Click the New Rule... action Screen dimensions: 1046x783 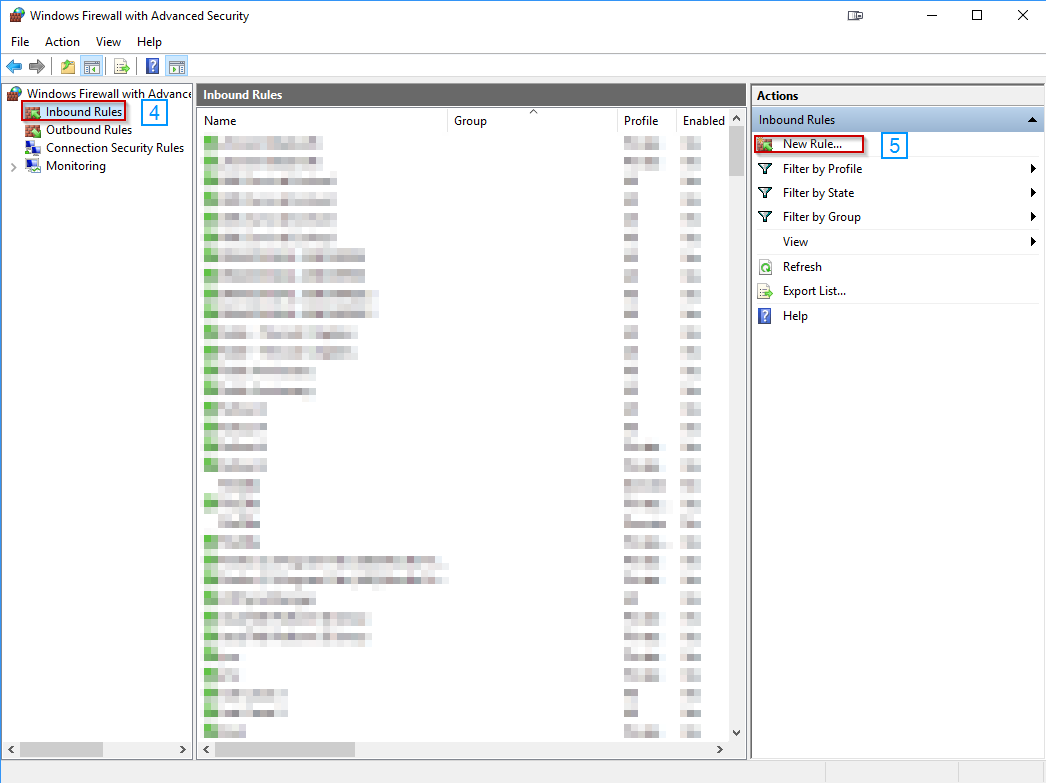click(x=813, y=144)
